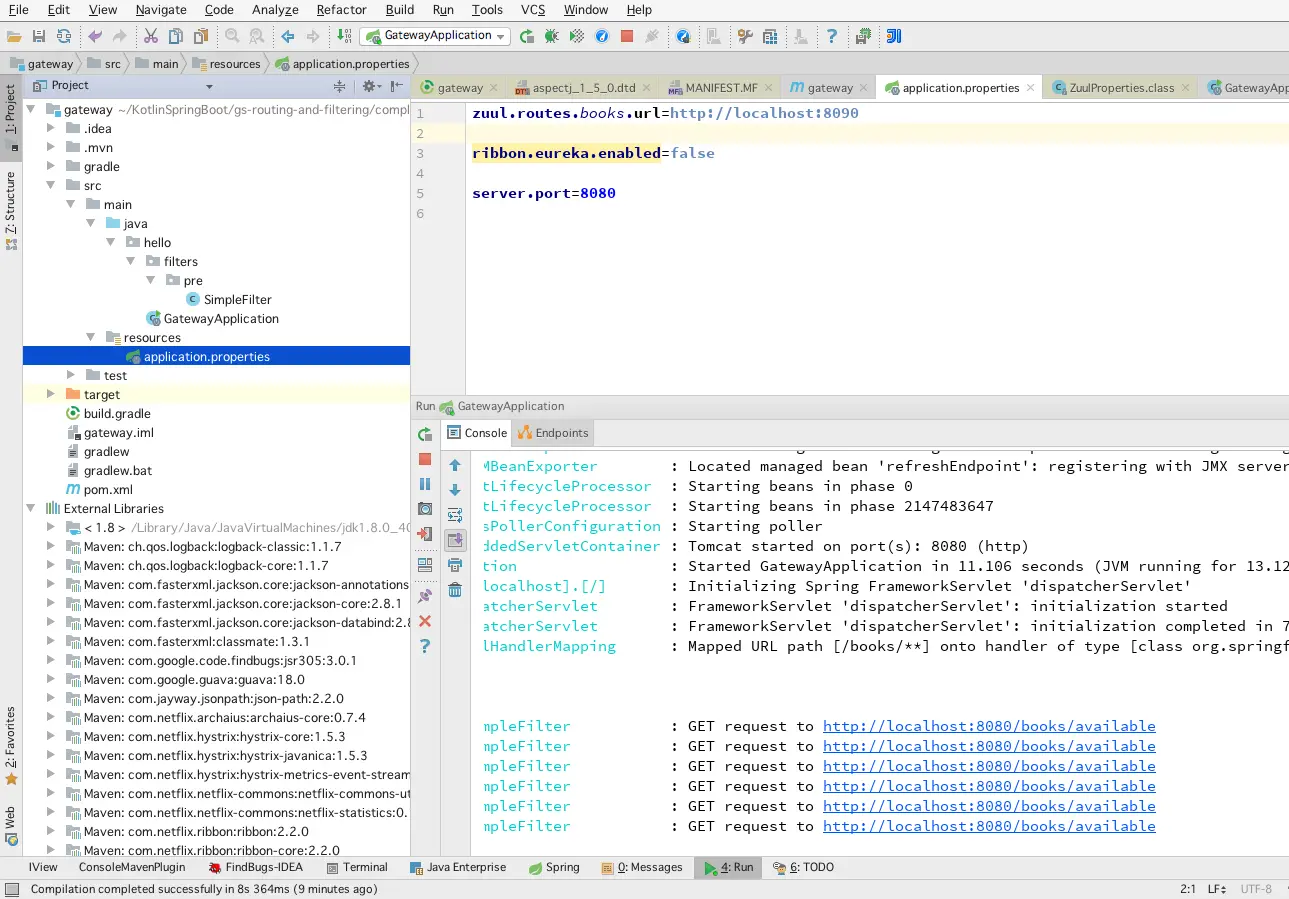Click the Debug bug icon in toolbar
1289x899 pixels.
tap(551, 36)
